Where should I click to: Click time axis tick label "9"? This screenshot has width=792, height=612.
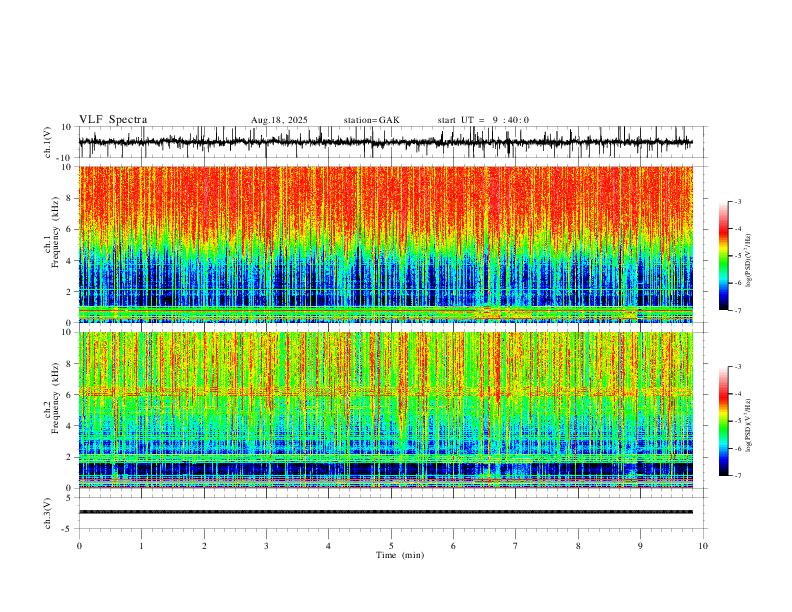click(640, 546)
